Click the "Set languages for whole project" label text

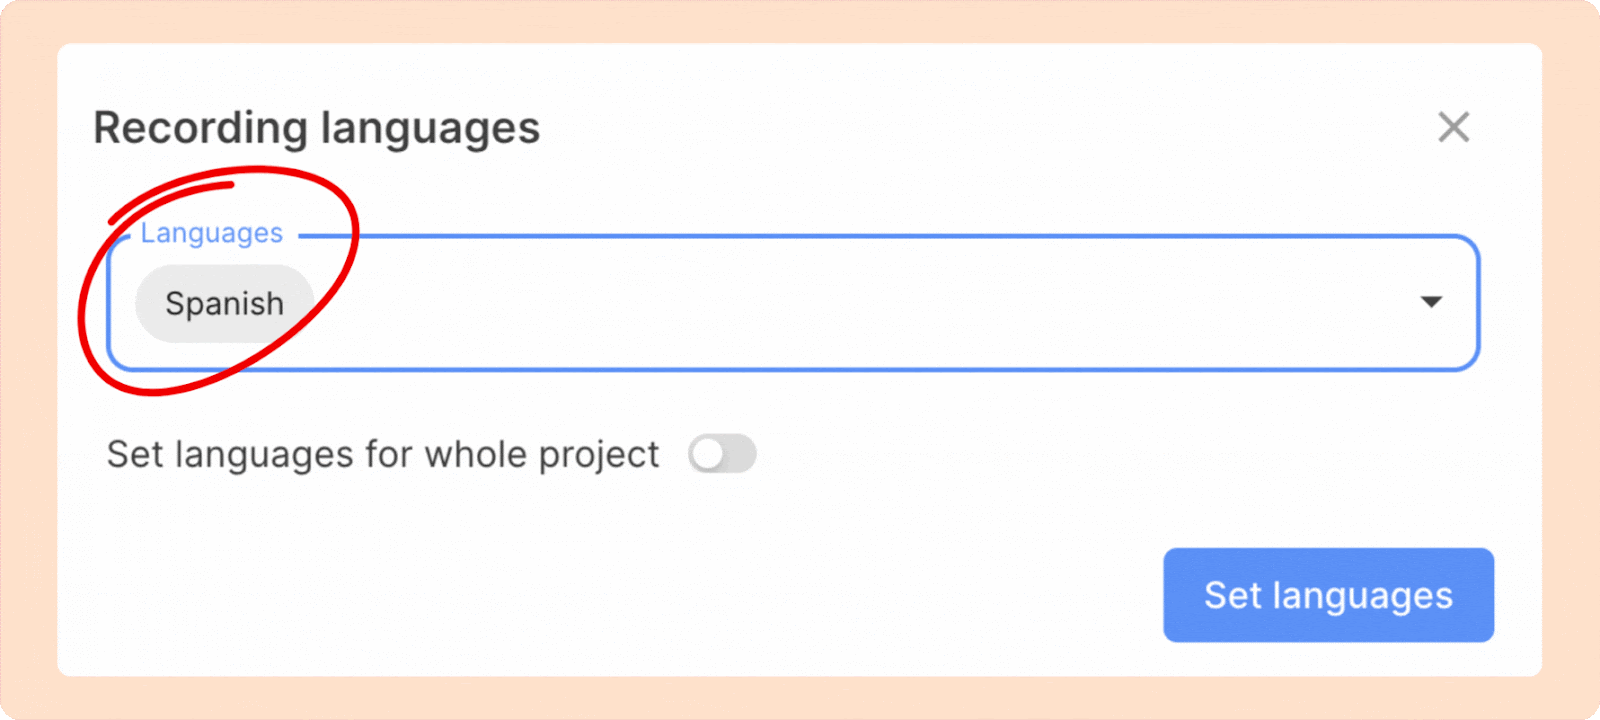click(x=383, y=455)
